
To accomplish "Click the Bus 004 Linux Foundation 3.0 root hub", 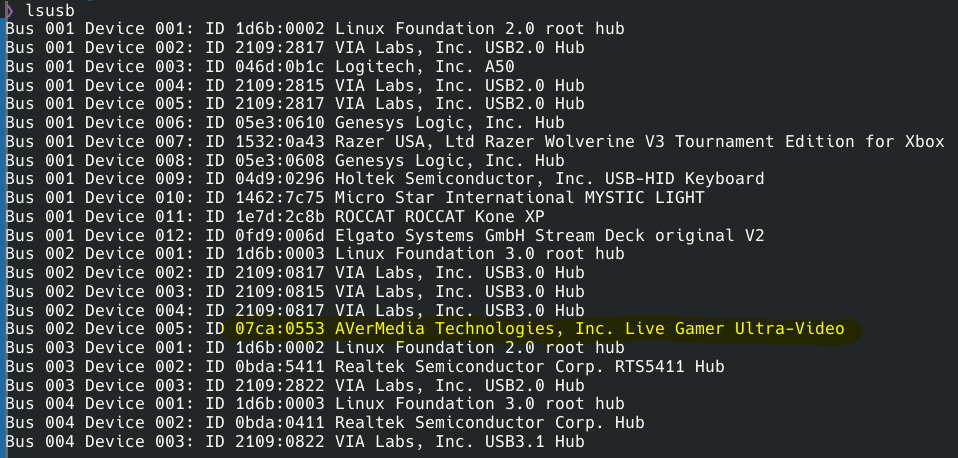I will 315,404.
